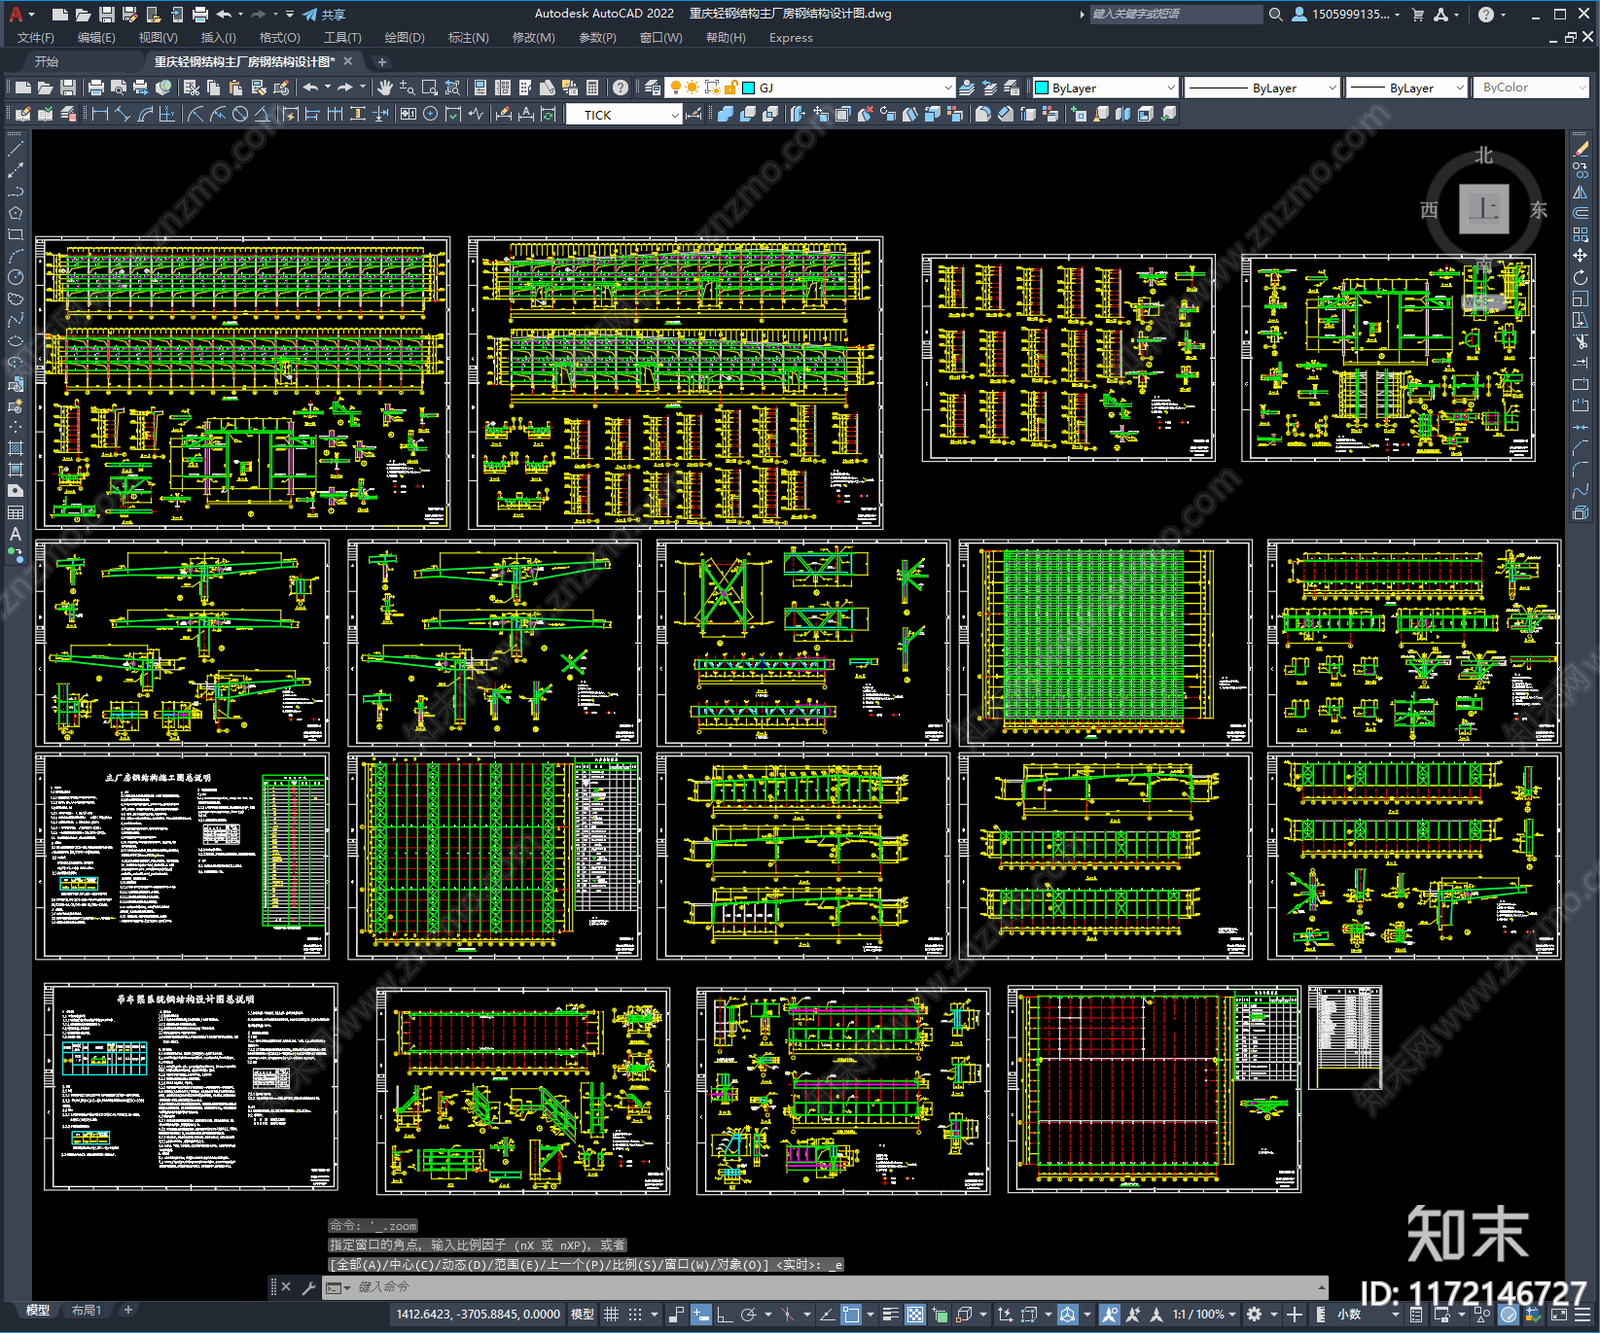Click the 模型 space button in status bar
Image resolution: width=1600 pixels, height=1333 pixels.
(x=582, y=1314)
